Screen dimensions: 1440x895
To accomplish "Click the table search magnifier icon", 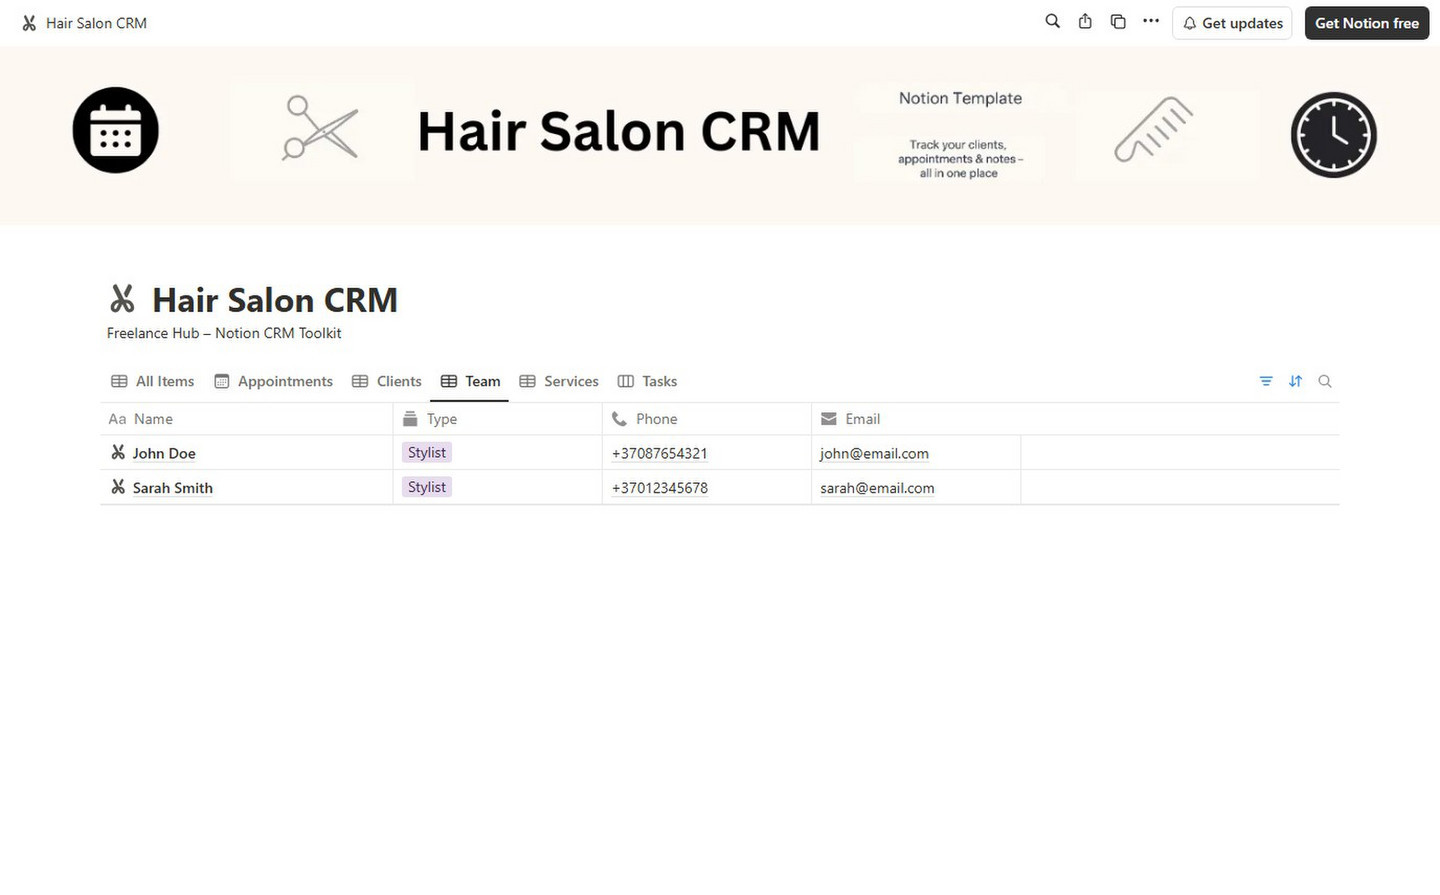I will point(1325,381).
